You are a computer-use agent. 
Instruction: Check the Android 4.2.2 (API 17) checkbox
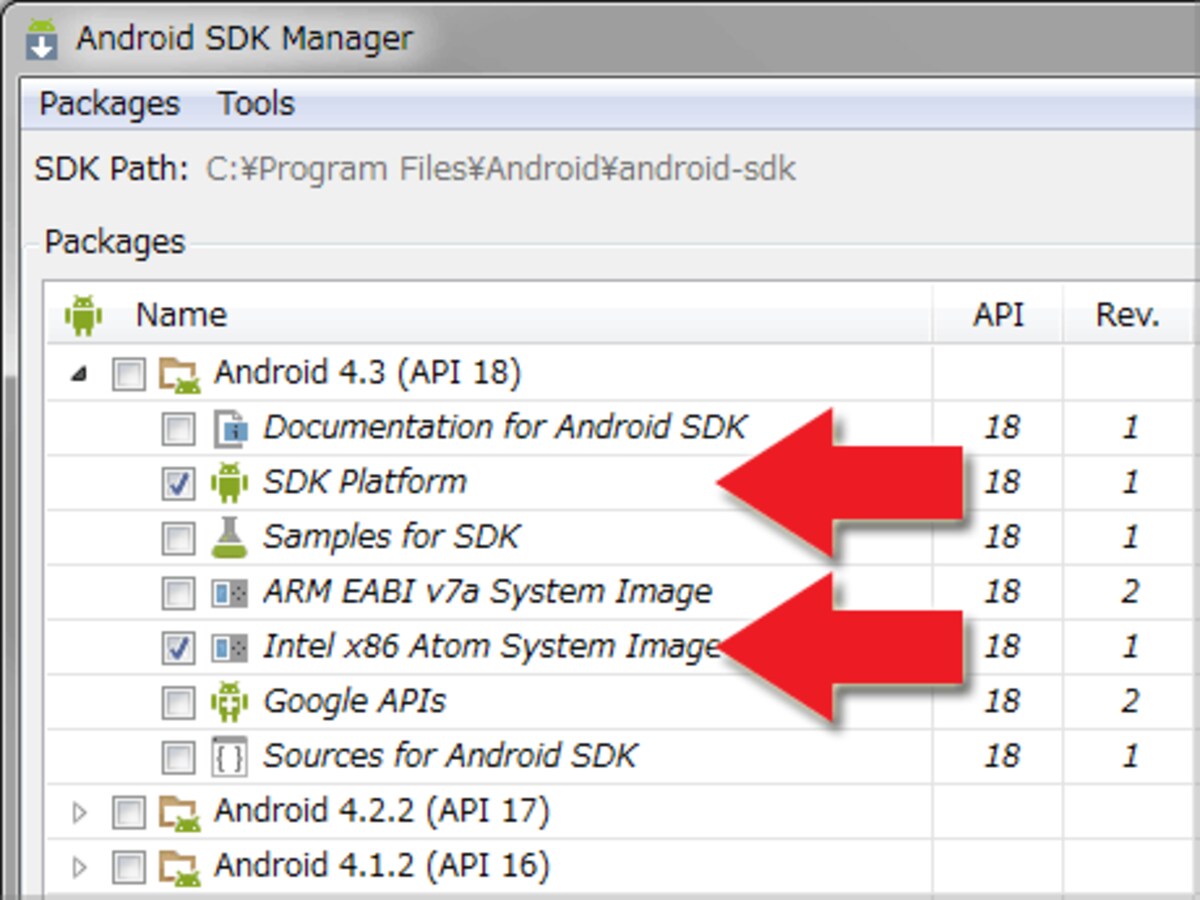128,813
